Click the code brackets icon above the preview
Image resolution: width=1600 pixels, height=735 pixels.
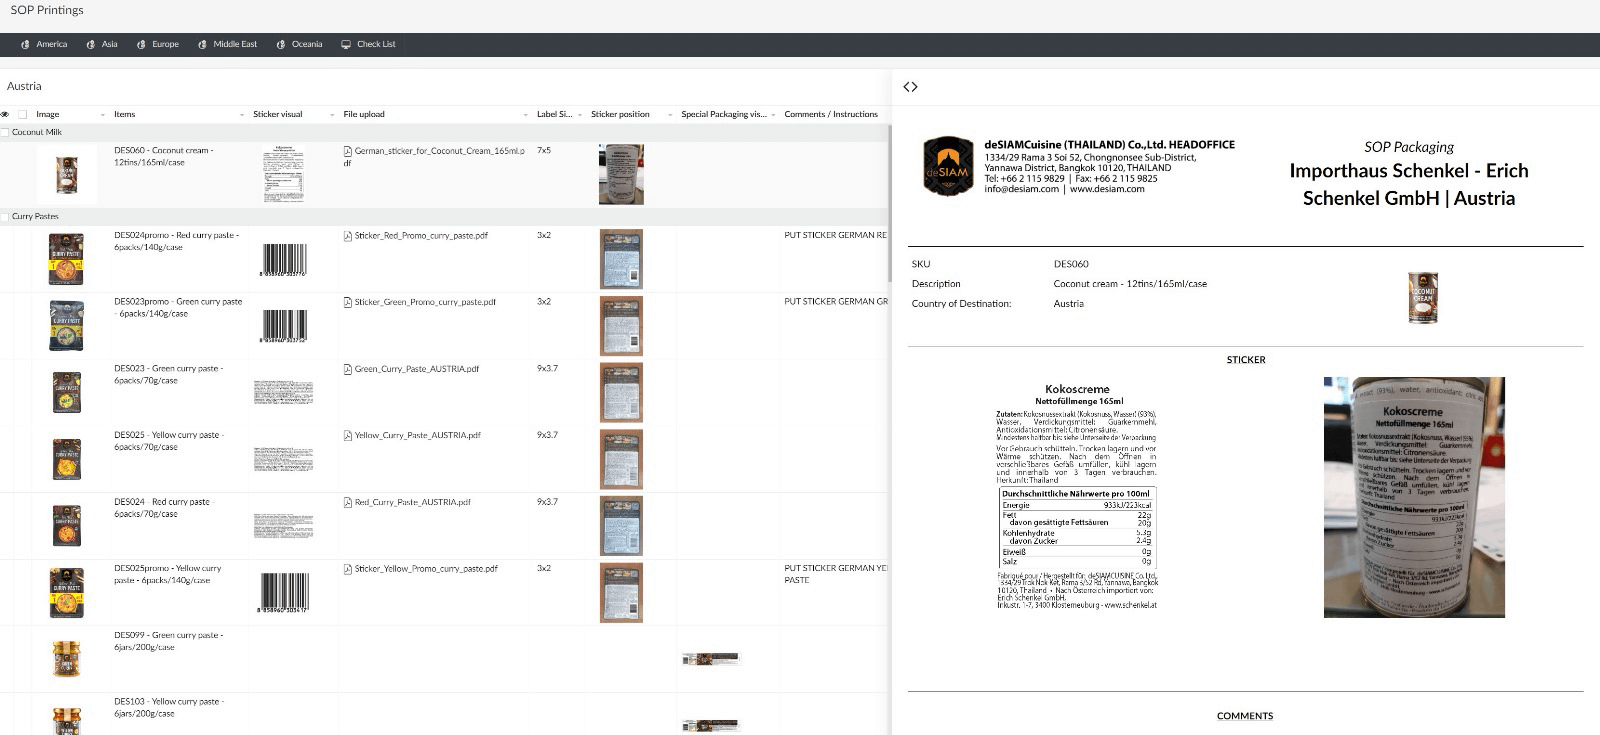(910, 87)
